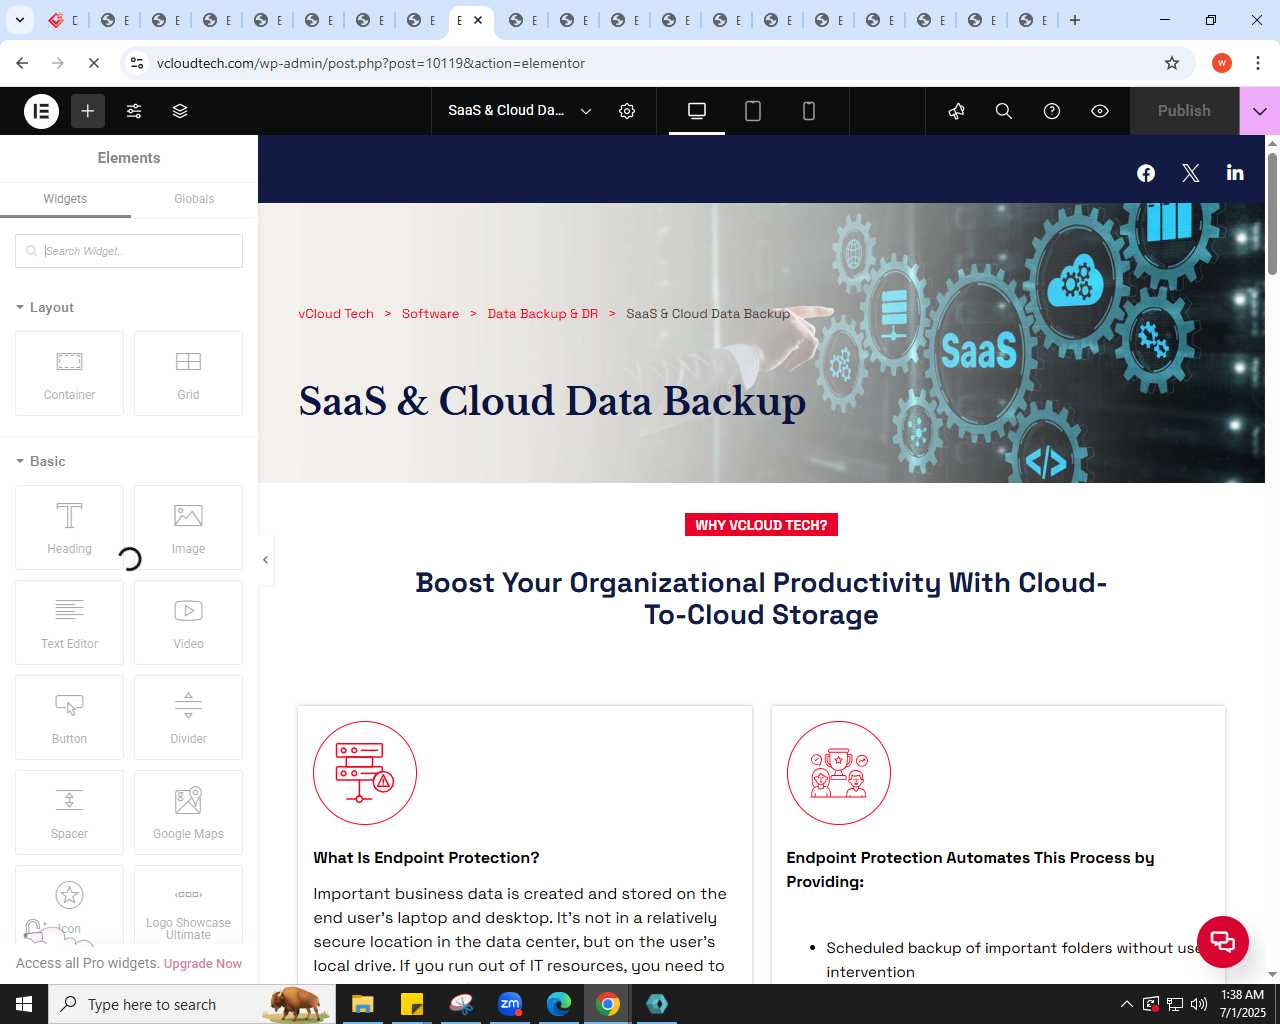Collapse the Layout section
Screen dimensions: 1280x1024
click(x=45, y=307)
